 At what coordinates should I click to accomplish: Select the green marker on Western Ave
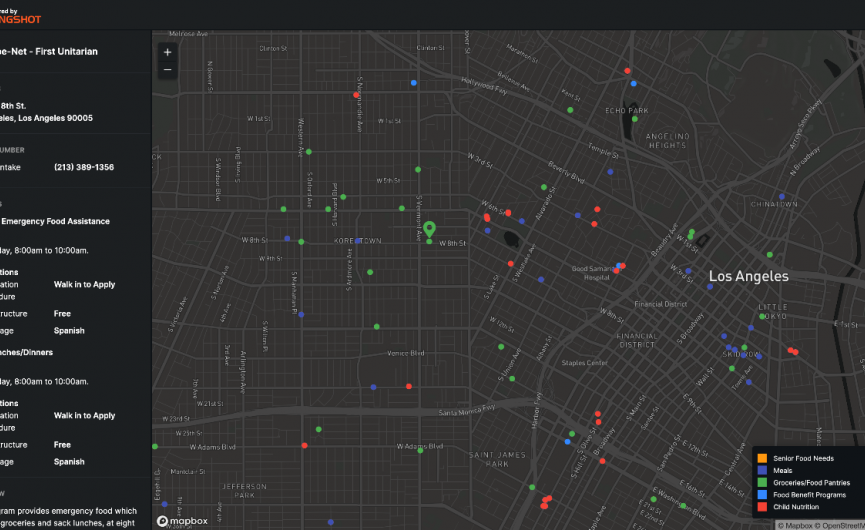309,152
